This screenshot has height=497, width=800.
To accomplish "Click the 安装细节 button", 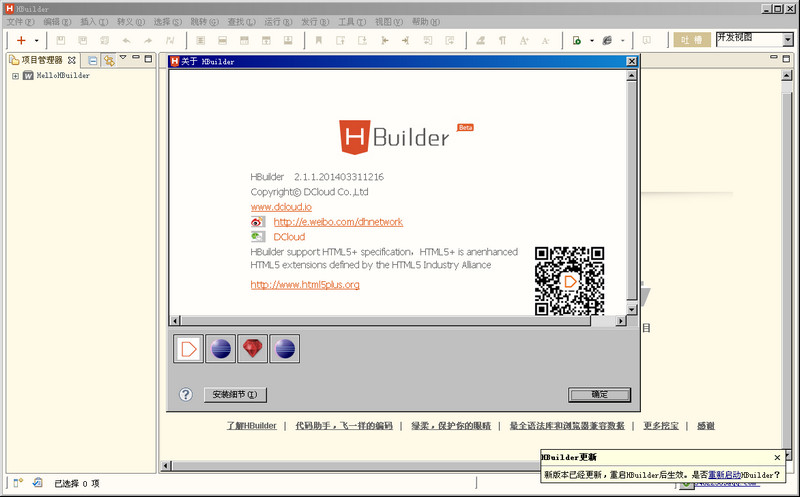I will tap(235, 394).
